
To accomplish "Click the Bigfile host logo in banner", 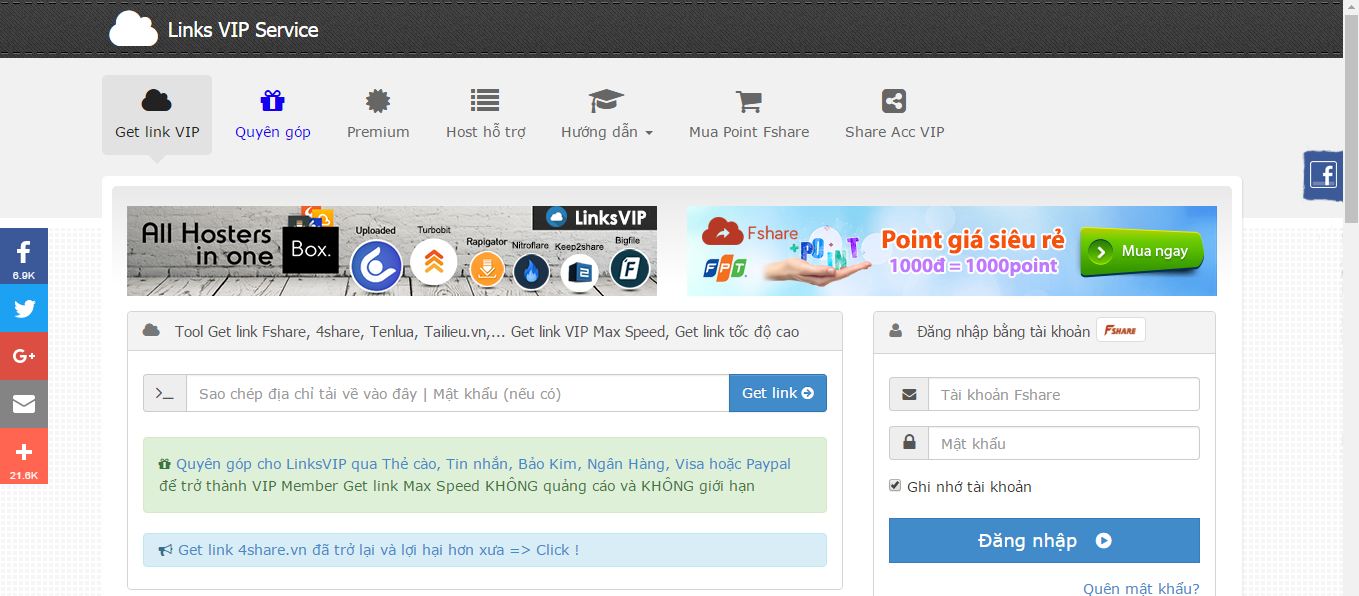I will click(630, 269).
